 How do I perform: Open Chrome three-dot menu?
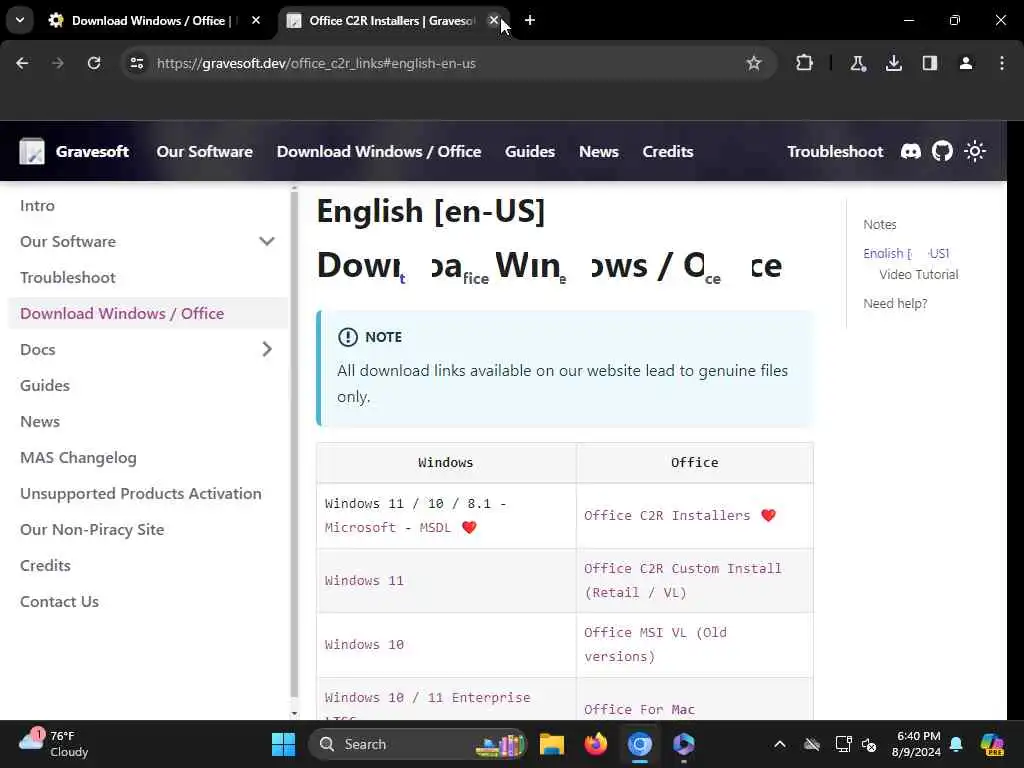pos(1001,63)
